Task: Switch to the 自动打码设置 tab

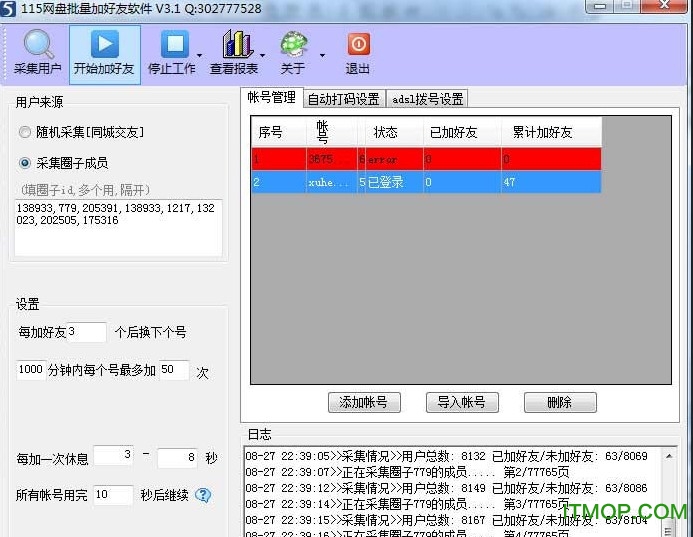Action: pos(343,99)
